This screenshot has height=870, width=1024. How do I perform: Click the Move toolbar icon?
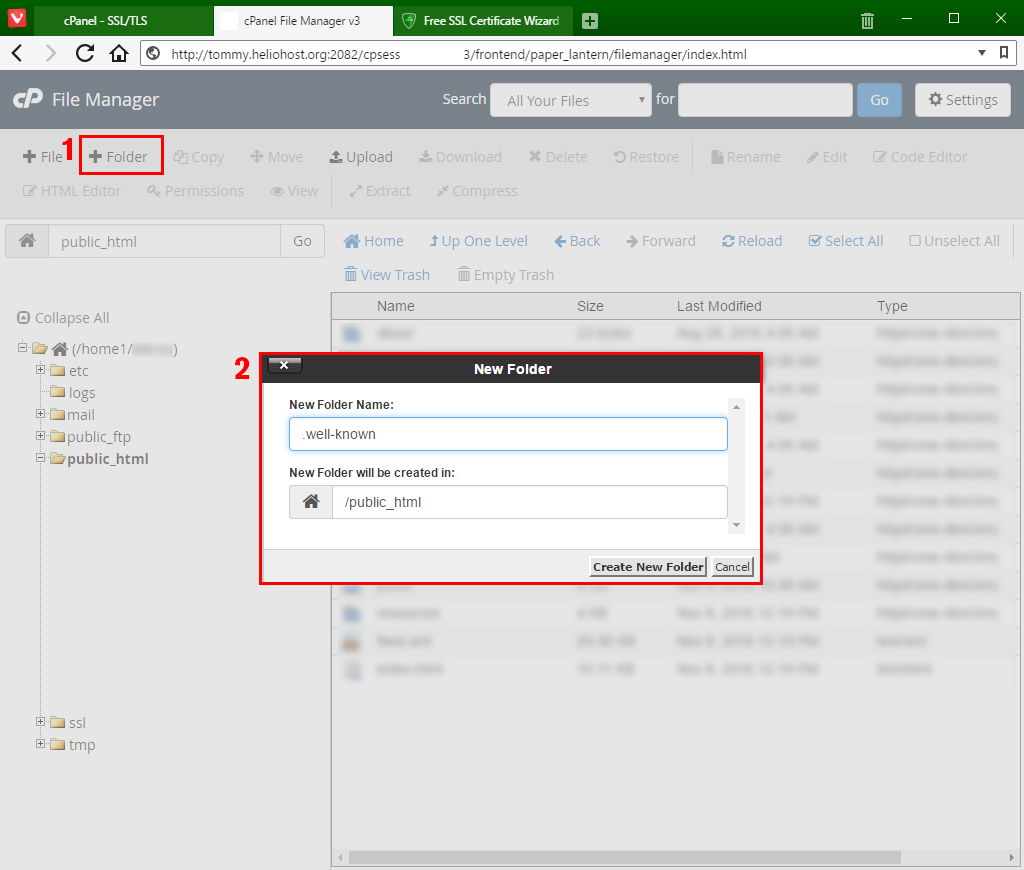pyautogui.click(x=276, y=157)
